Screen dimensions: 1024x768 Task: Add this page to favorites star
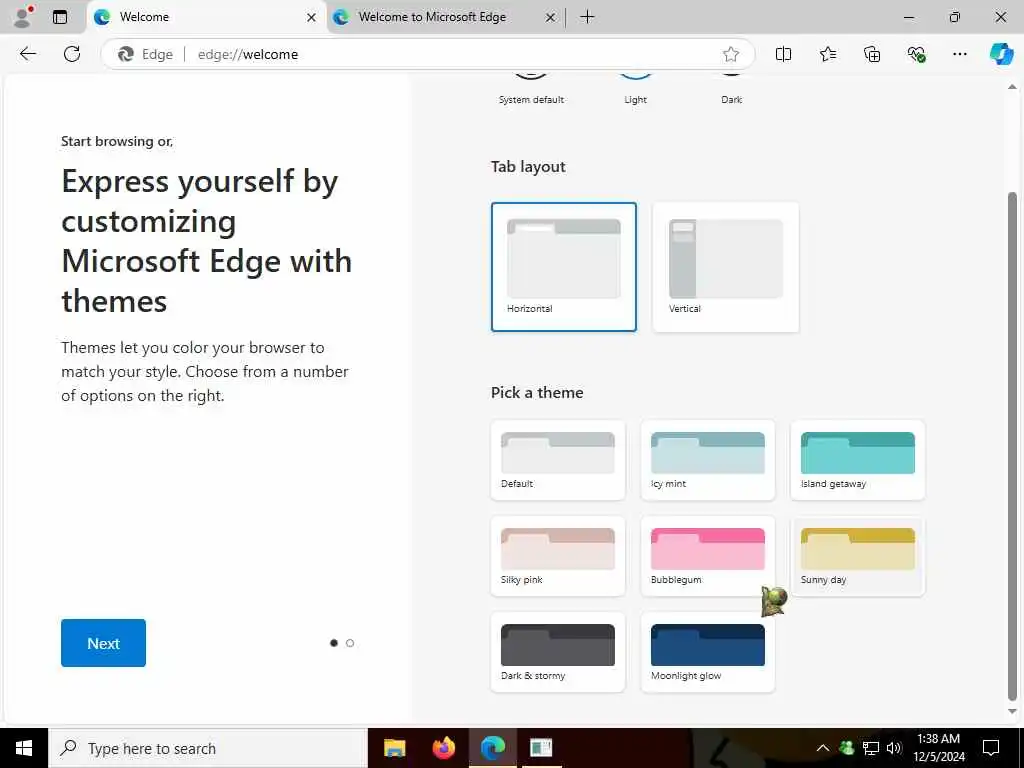tap(731, 54)
